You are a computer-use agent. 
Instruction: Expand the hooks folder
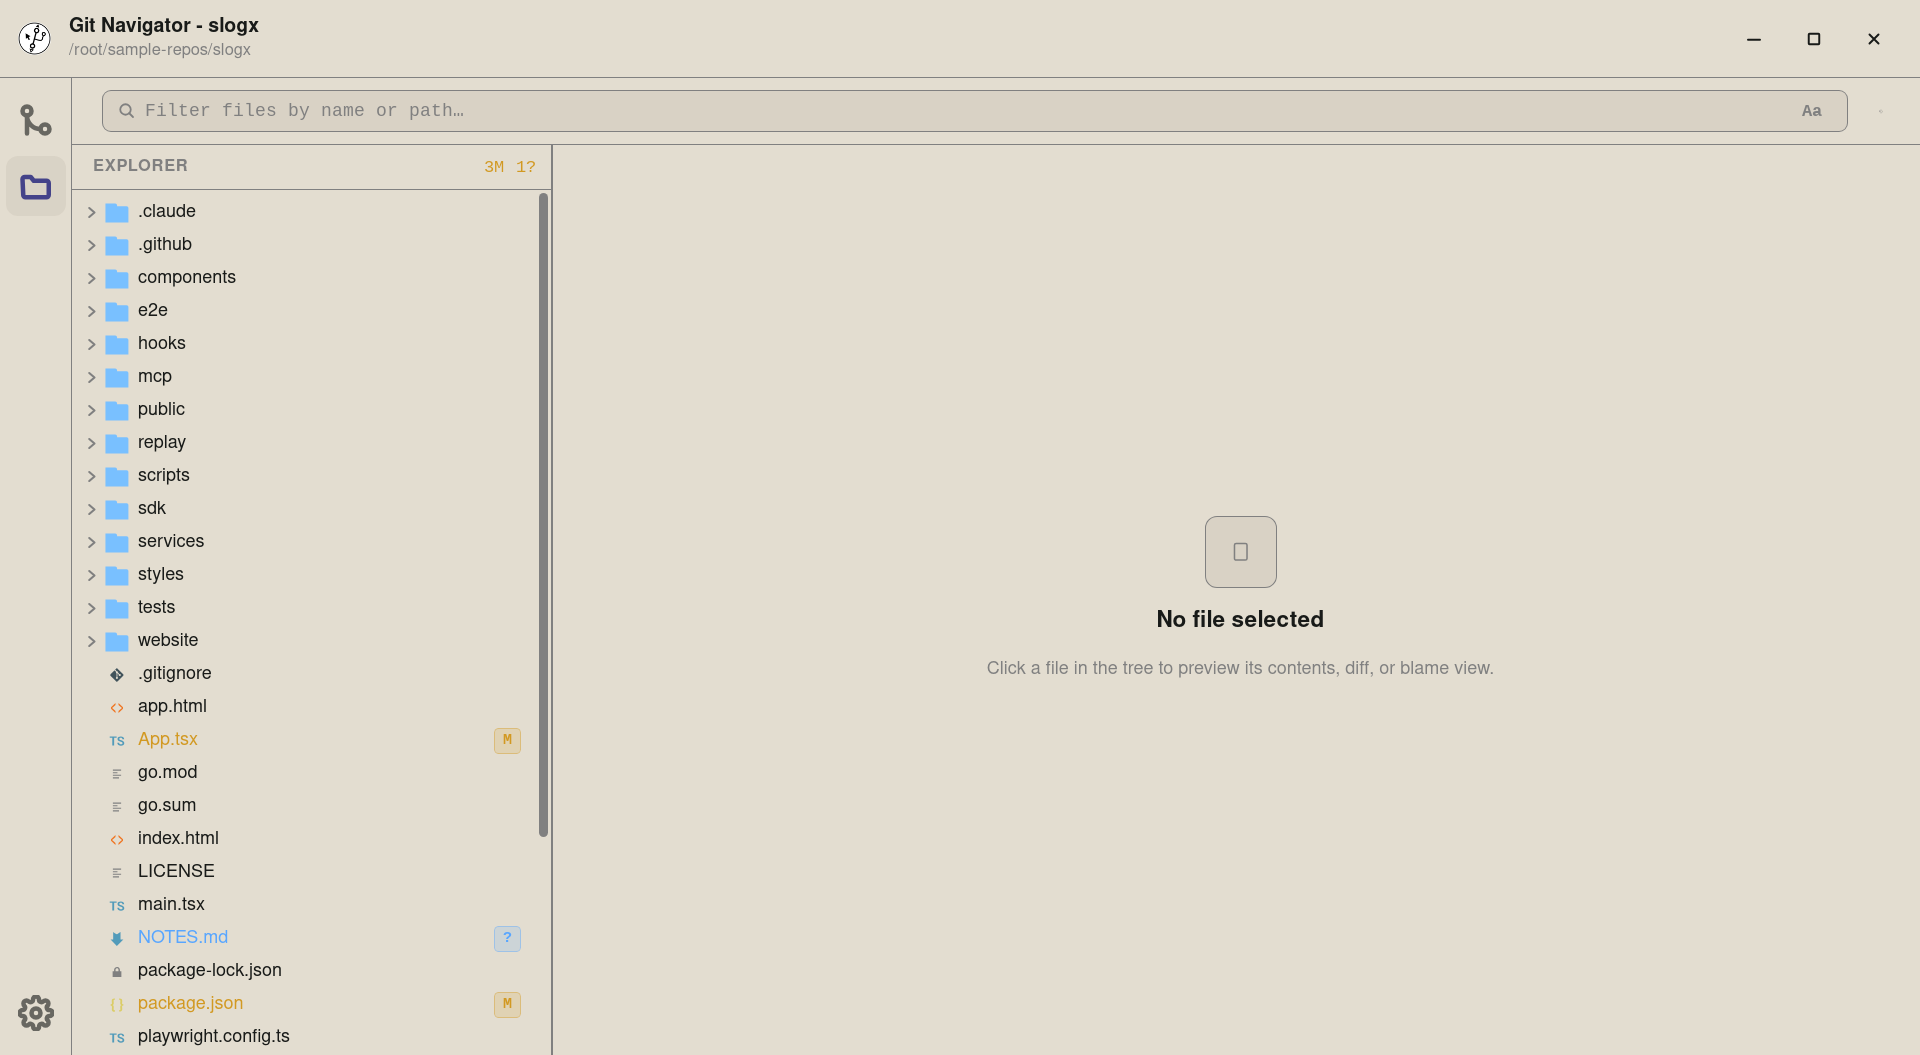pyautogui.click(x=91, y=344)
